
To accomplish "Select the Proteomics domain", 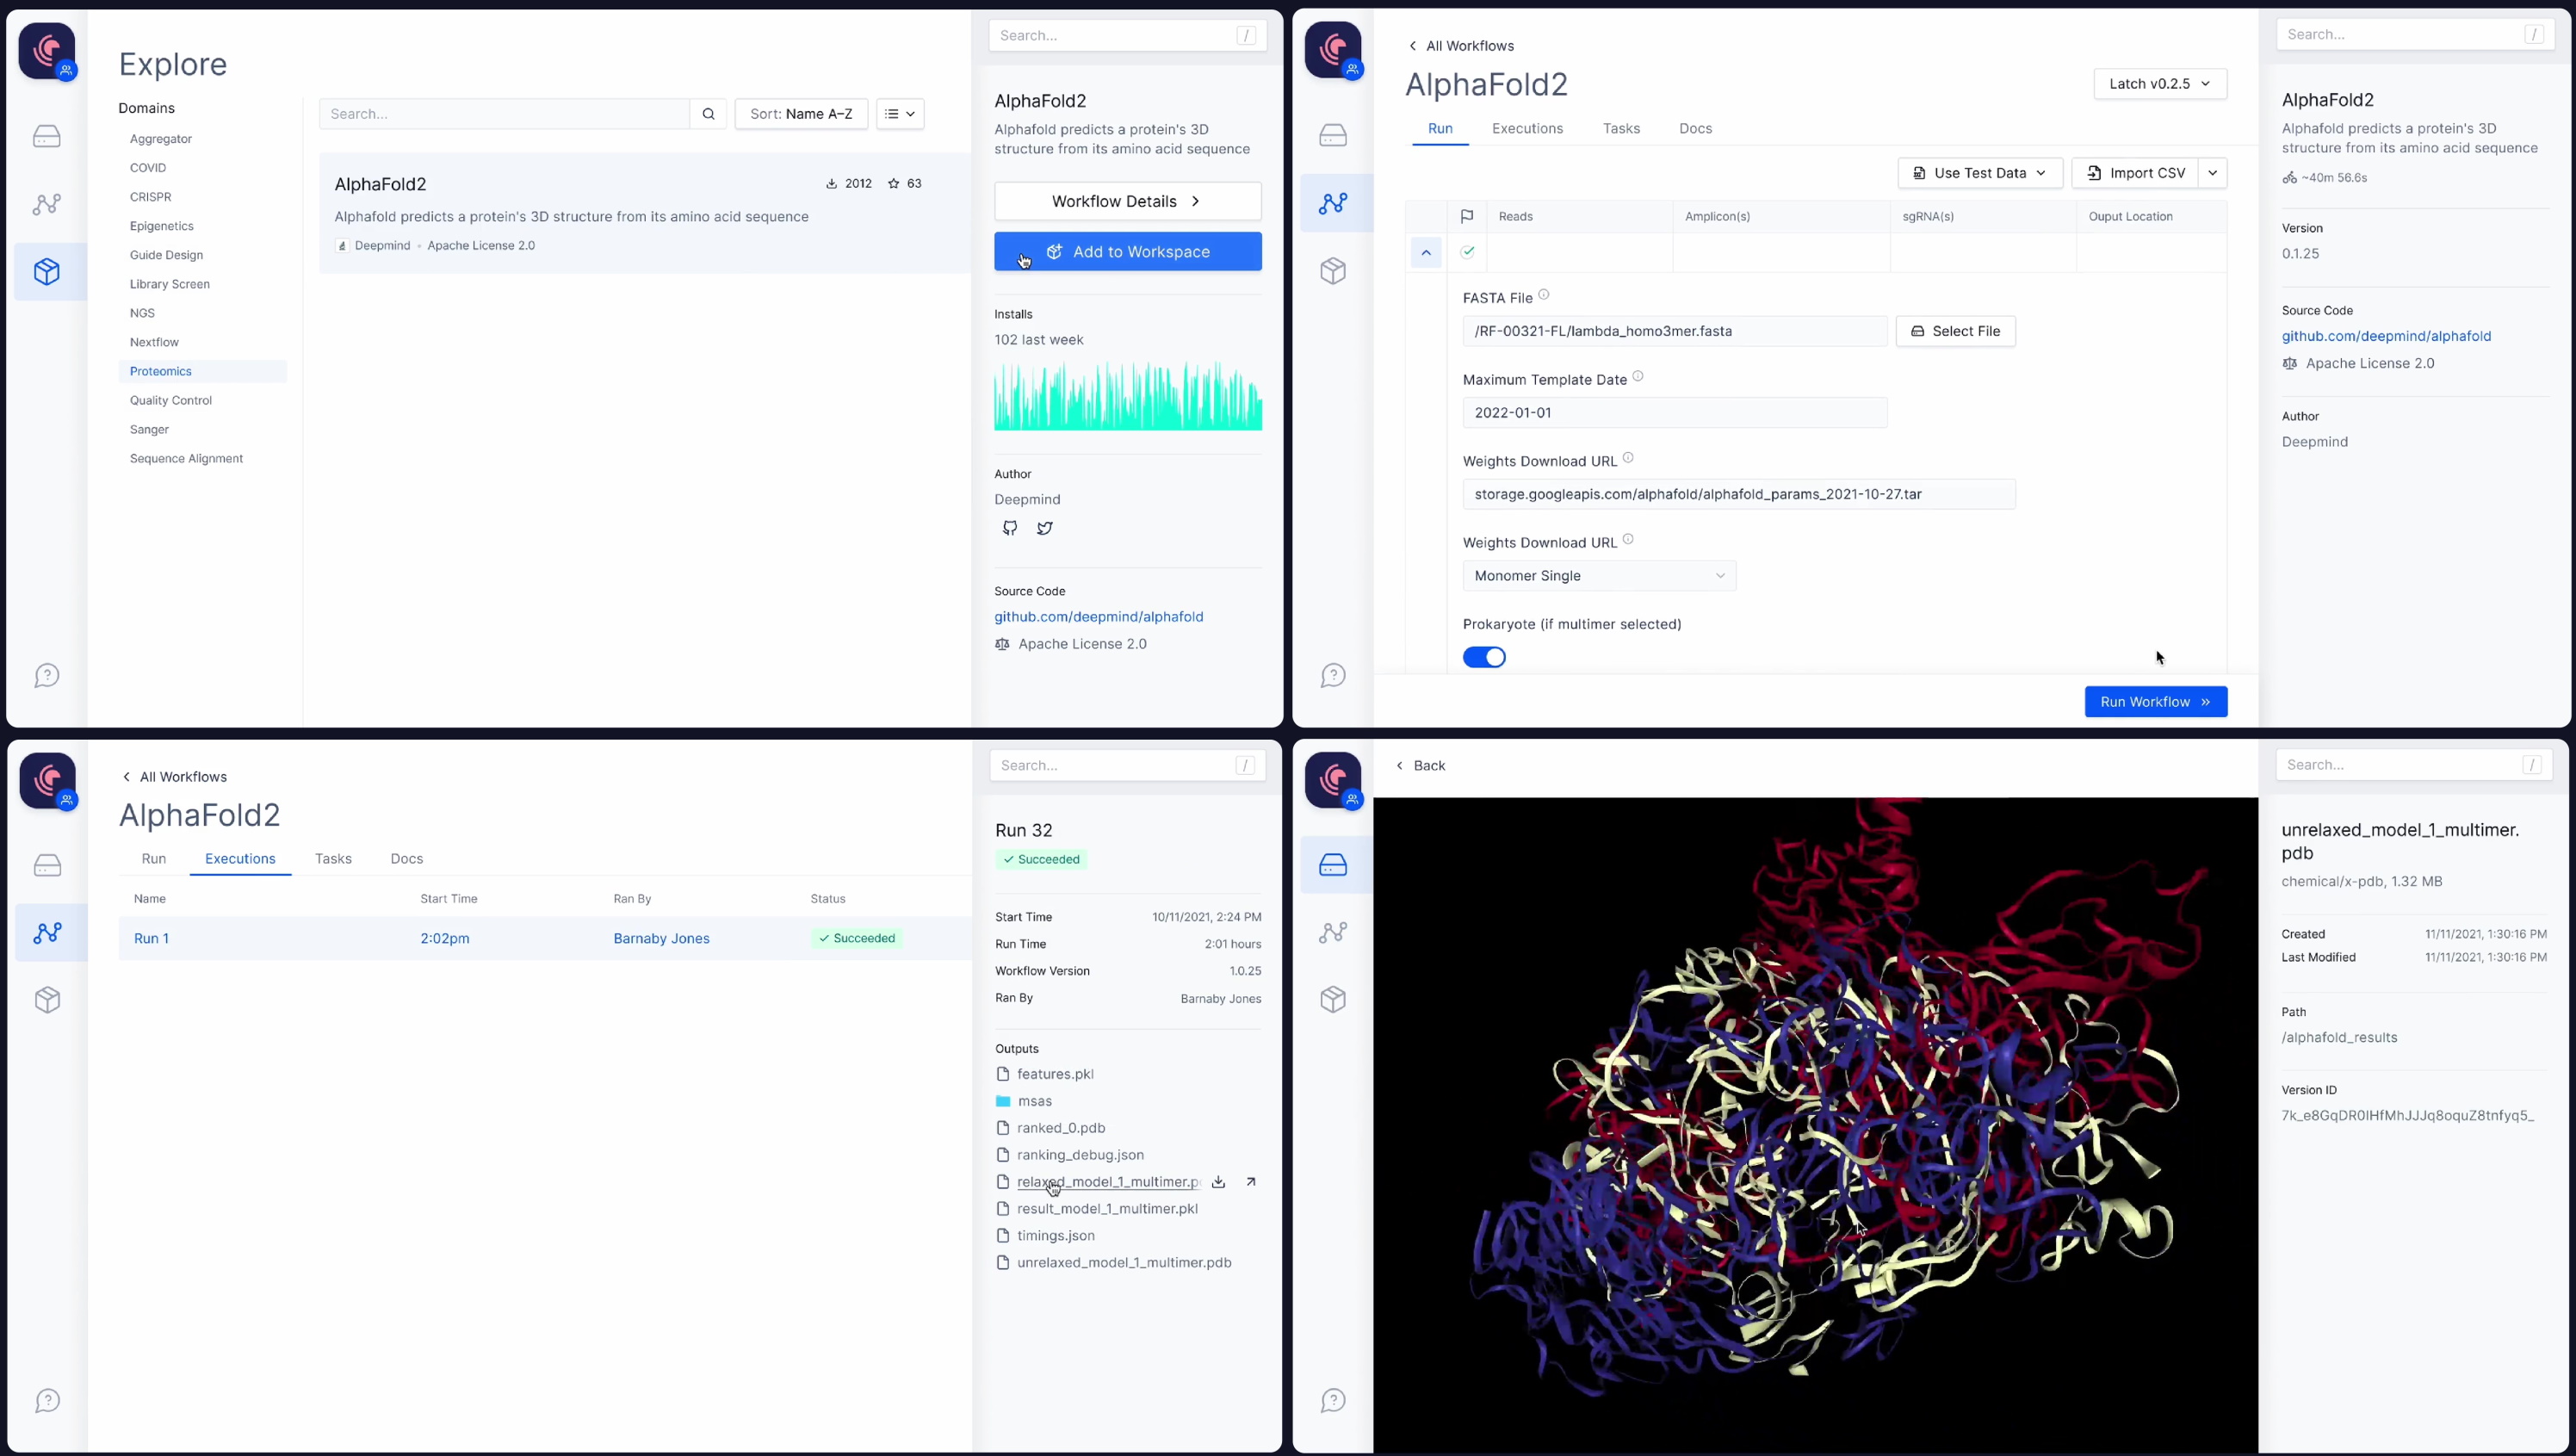I will [x=161, y=371].
